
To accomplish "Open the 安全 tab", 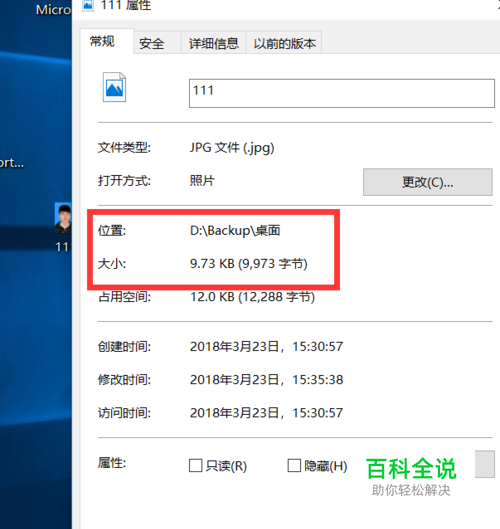I will click(158, 43).
